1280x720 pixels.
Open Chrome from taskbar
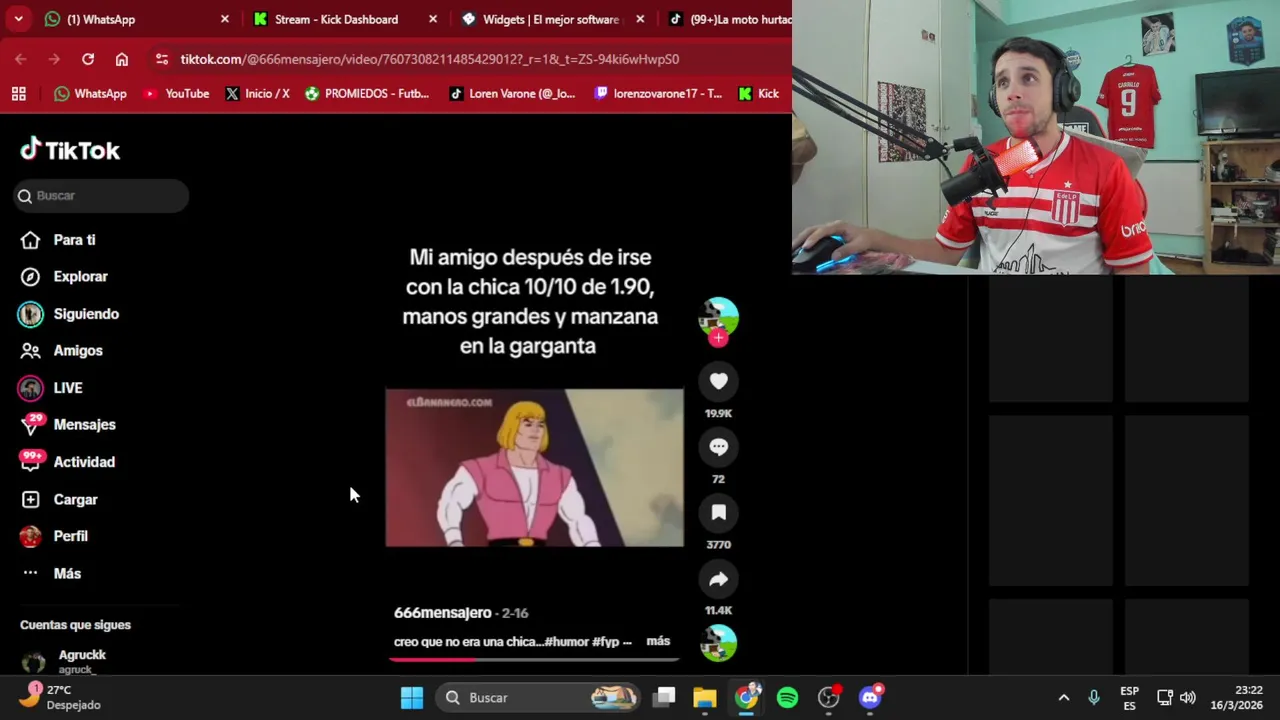pyautogui.click(x=747, y=698)
